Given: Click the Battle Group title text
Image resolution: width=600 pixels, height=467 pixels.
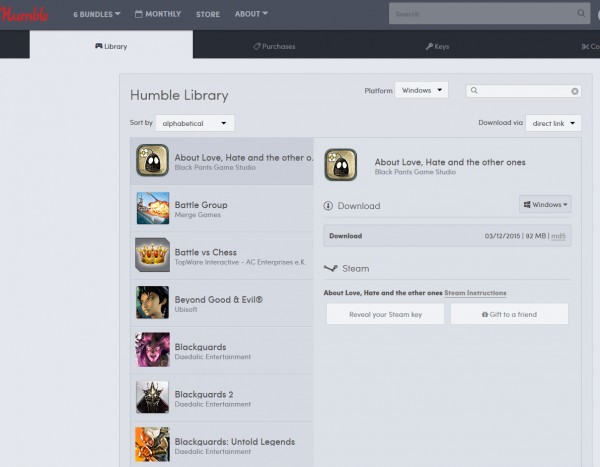Looking at the screenshot, I should tap(201, 205).
